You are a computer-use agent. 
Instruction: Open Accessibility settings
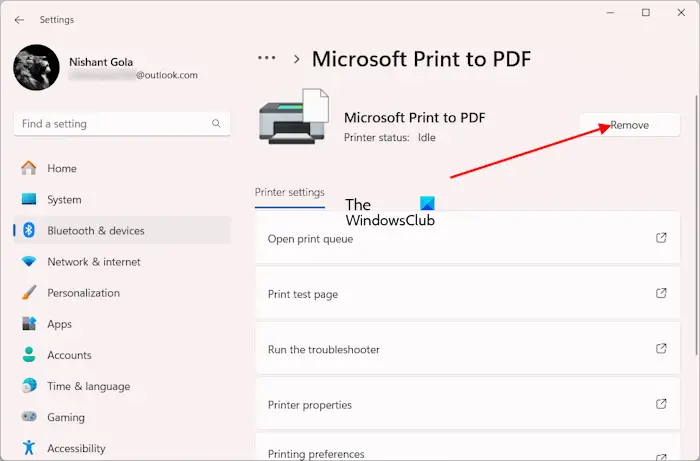[122, 448]
